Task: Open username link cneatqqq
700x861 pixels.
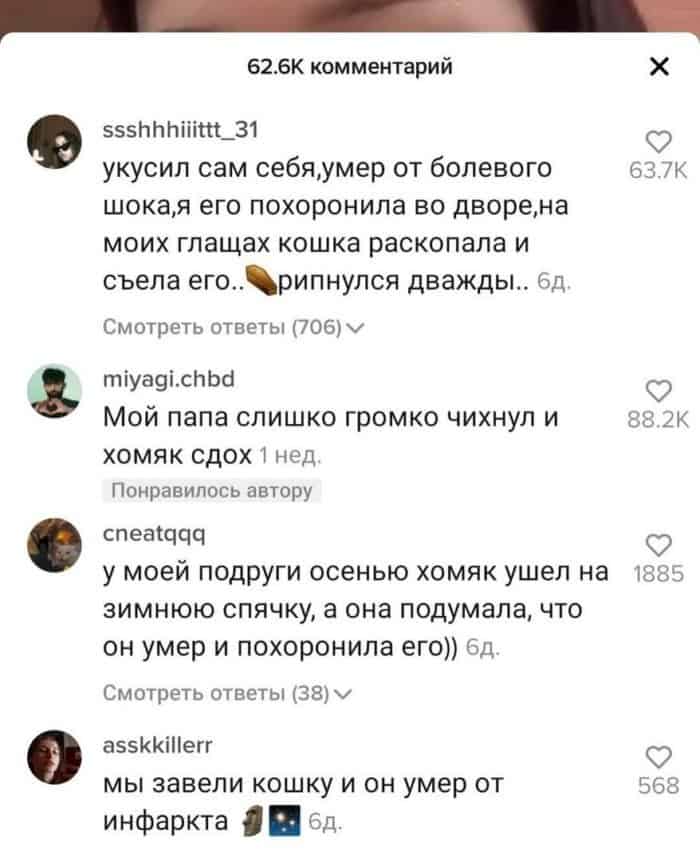Action: [x=154, y=534]
